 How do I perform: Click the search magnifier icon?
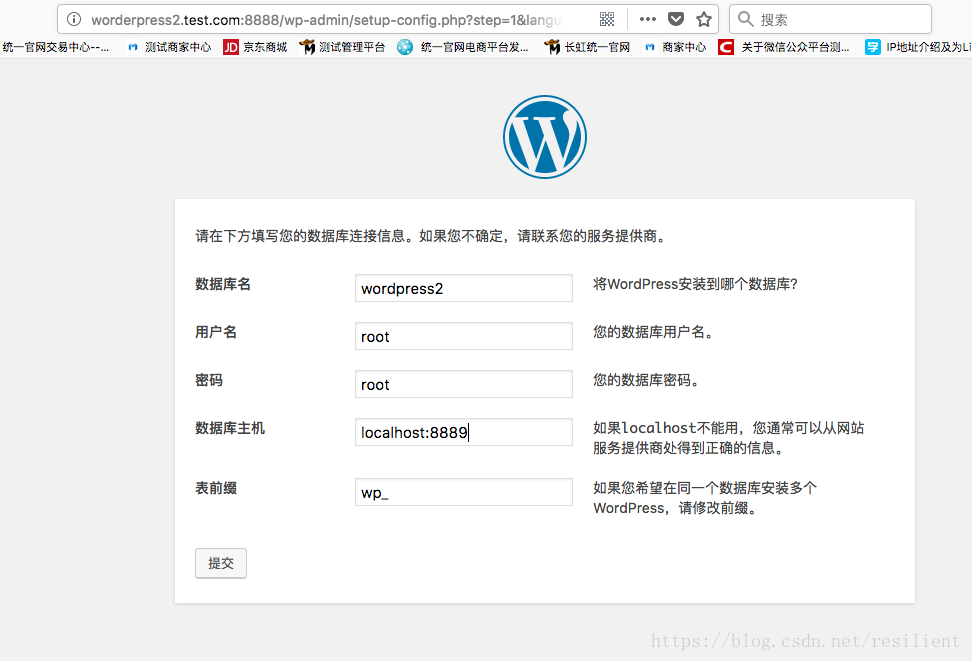[746, 19]
